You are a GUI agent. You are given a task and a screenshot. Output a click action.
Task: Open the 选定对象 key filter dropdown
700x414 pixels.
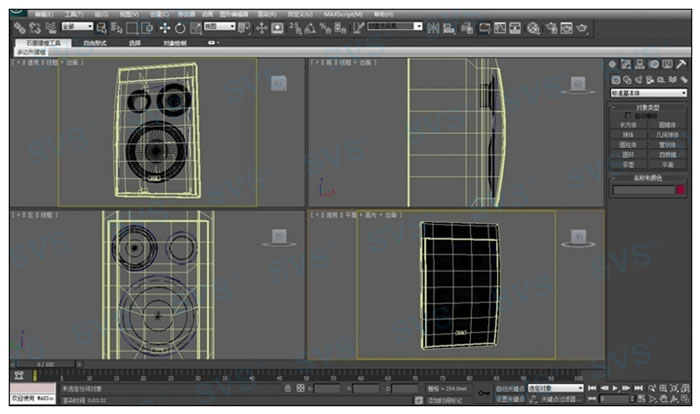[x=555, y=387]
